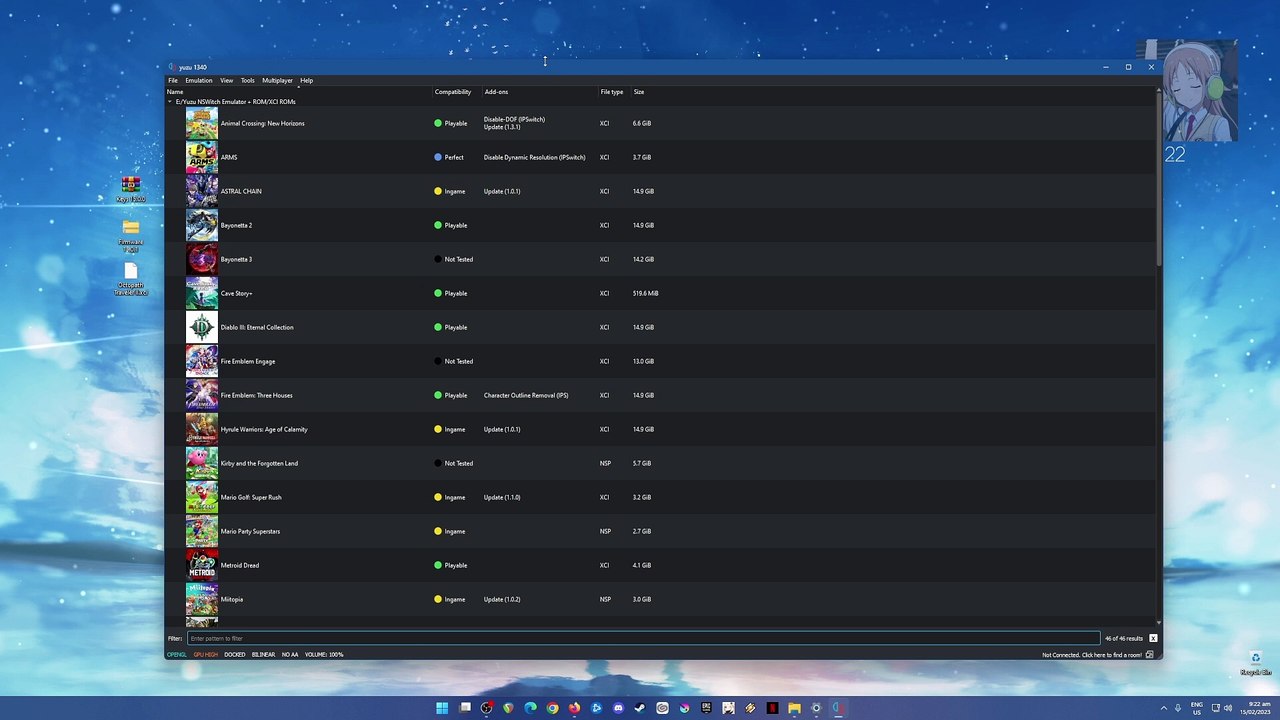Open Netflix from the taskbar

[772, 708]
